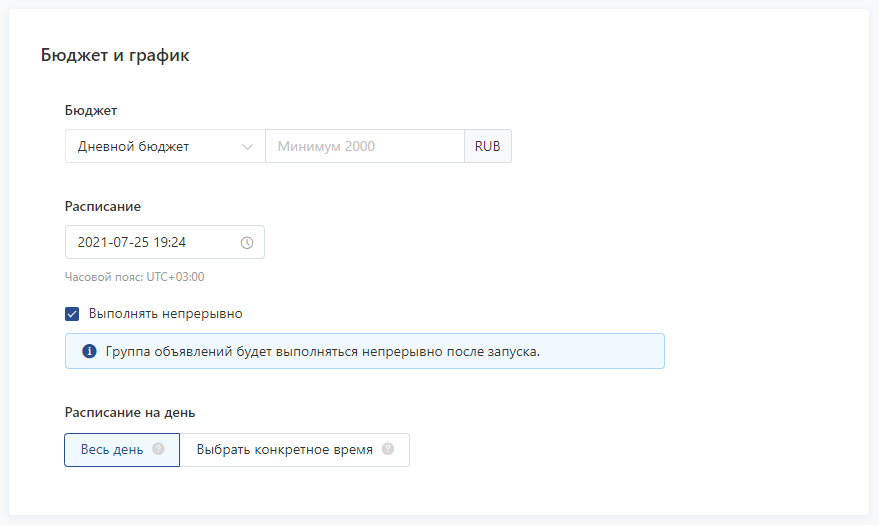This screenshot has width=879, height=525.
Task: Click the schedule date field 2021-07-25 19:24
Action: click(x=165, y=242)
